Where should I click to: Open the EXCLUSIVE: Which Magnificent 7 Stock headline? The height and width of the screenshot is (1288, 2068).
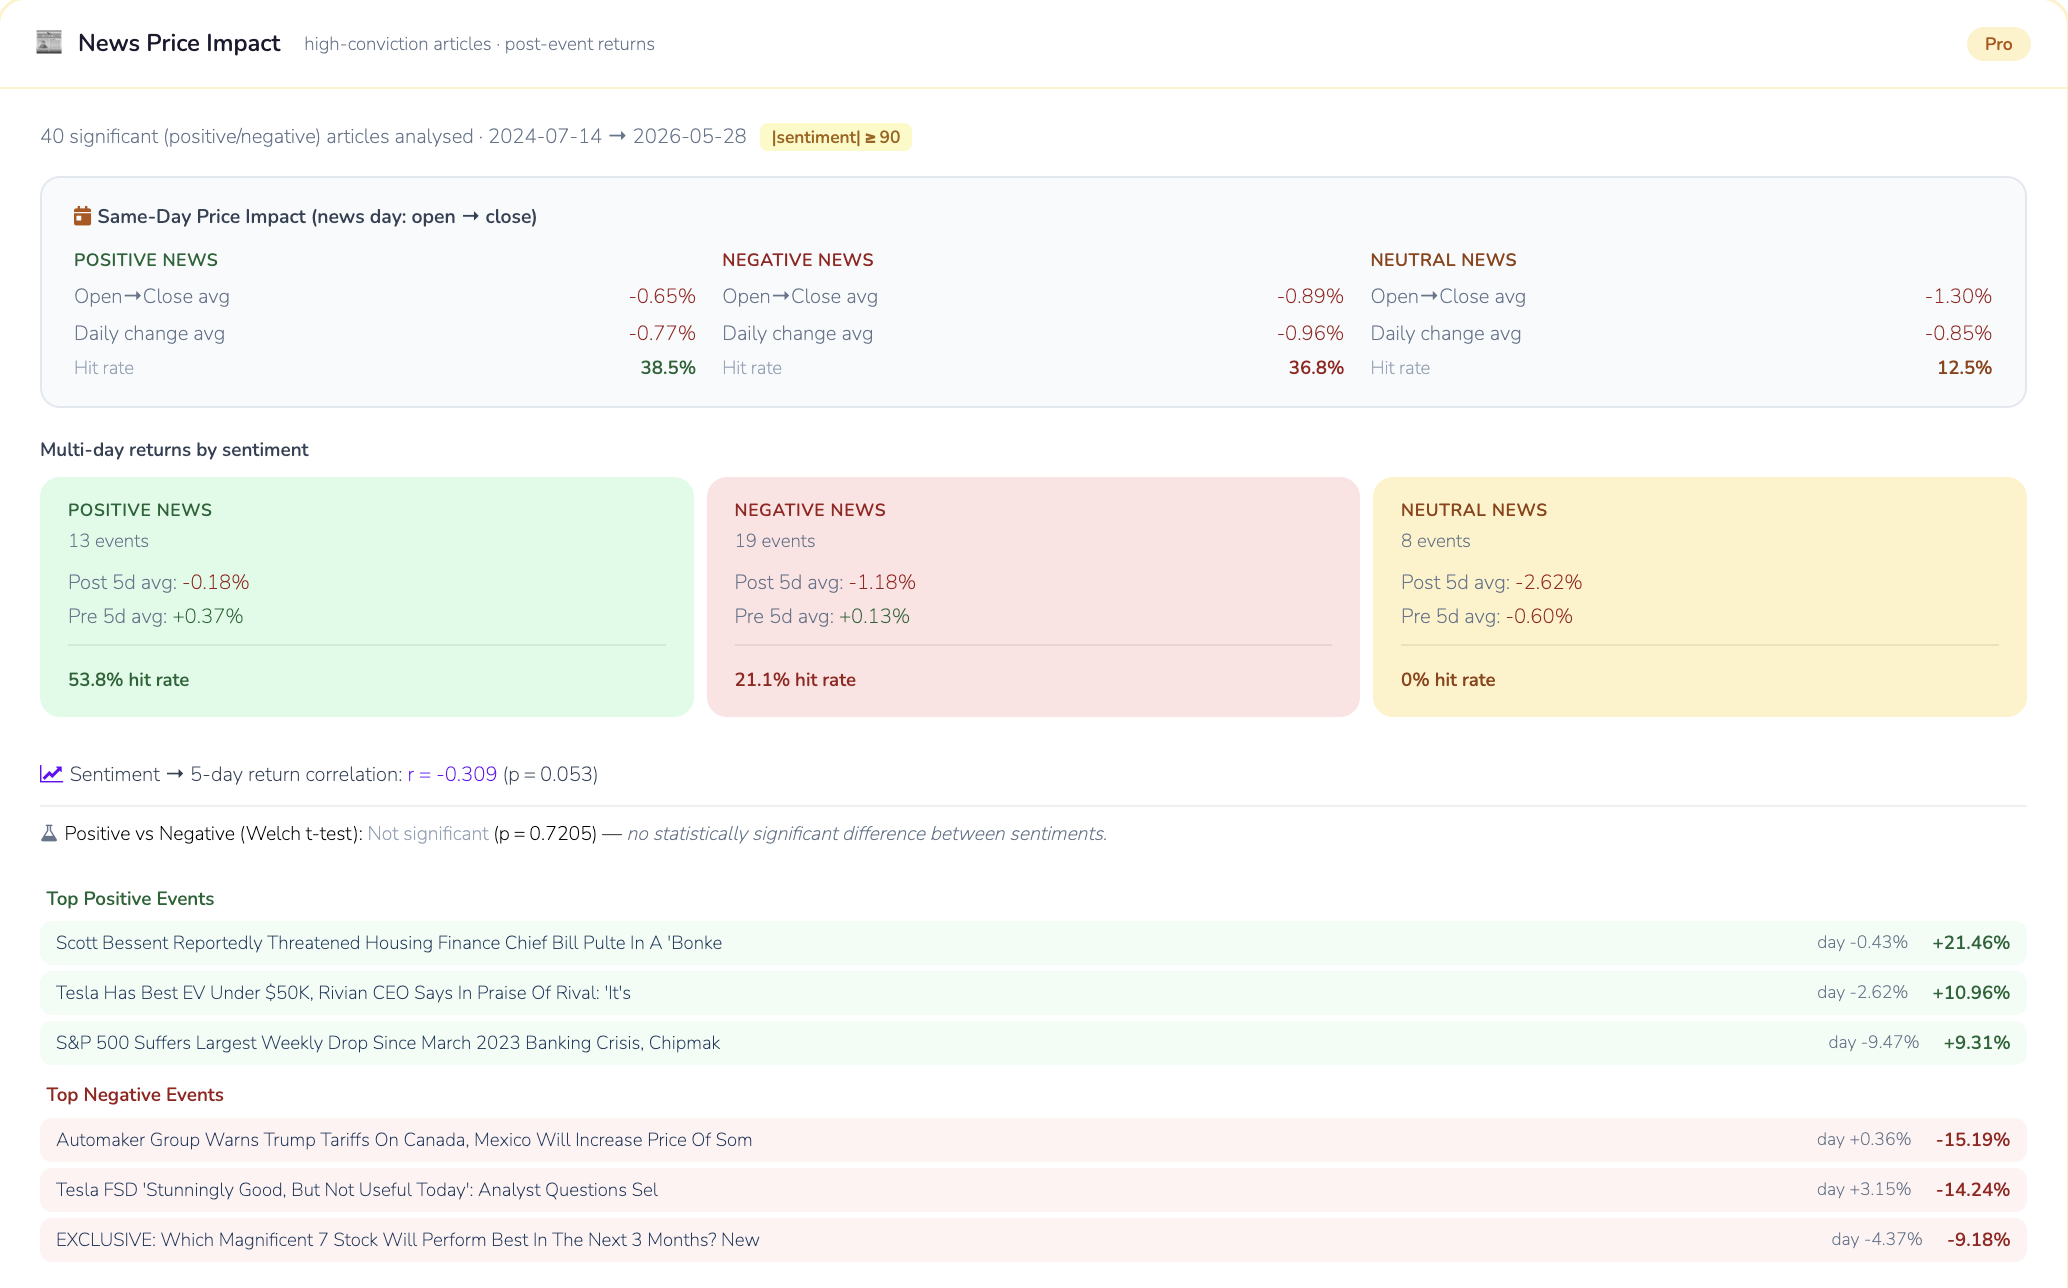coord(408,1240)
